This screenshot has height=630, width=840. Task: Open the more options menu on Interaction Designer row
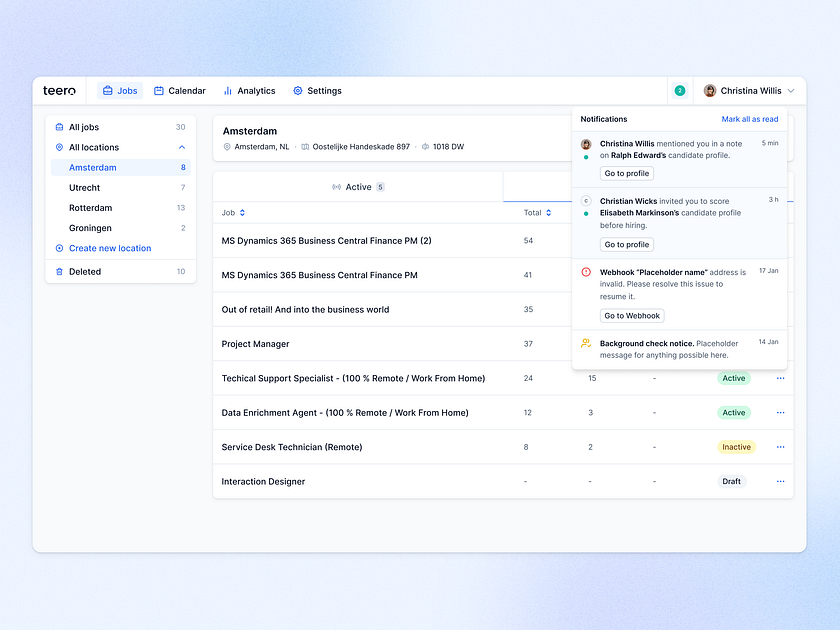point(780,481)
